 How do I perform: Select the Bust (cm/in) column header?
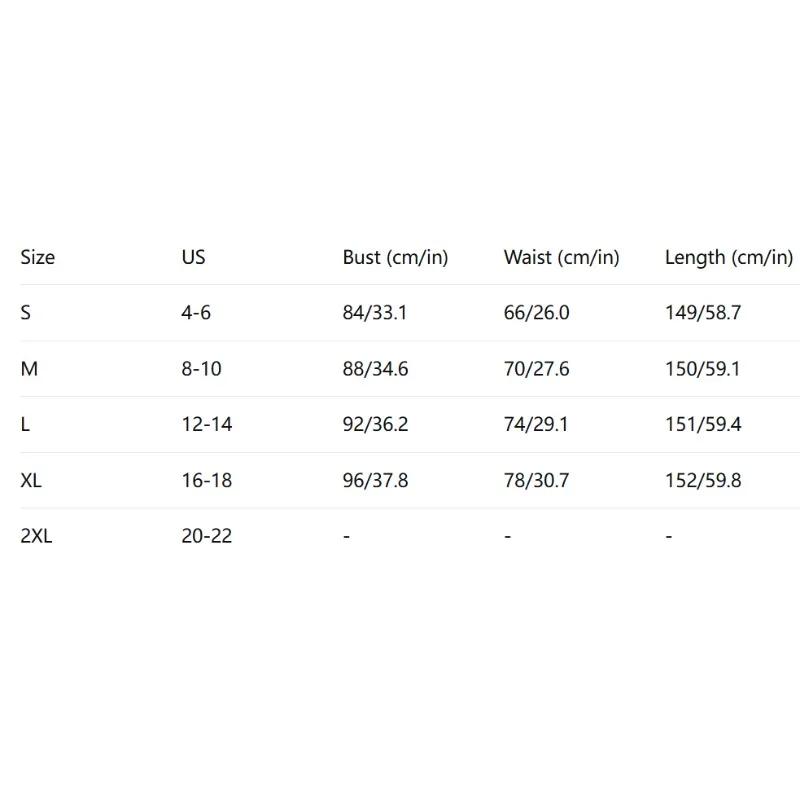point(395,258)
